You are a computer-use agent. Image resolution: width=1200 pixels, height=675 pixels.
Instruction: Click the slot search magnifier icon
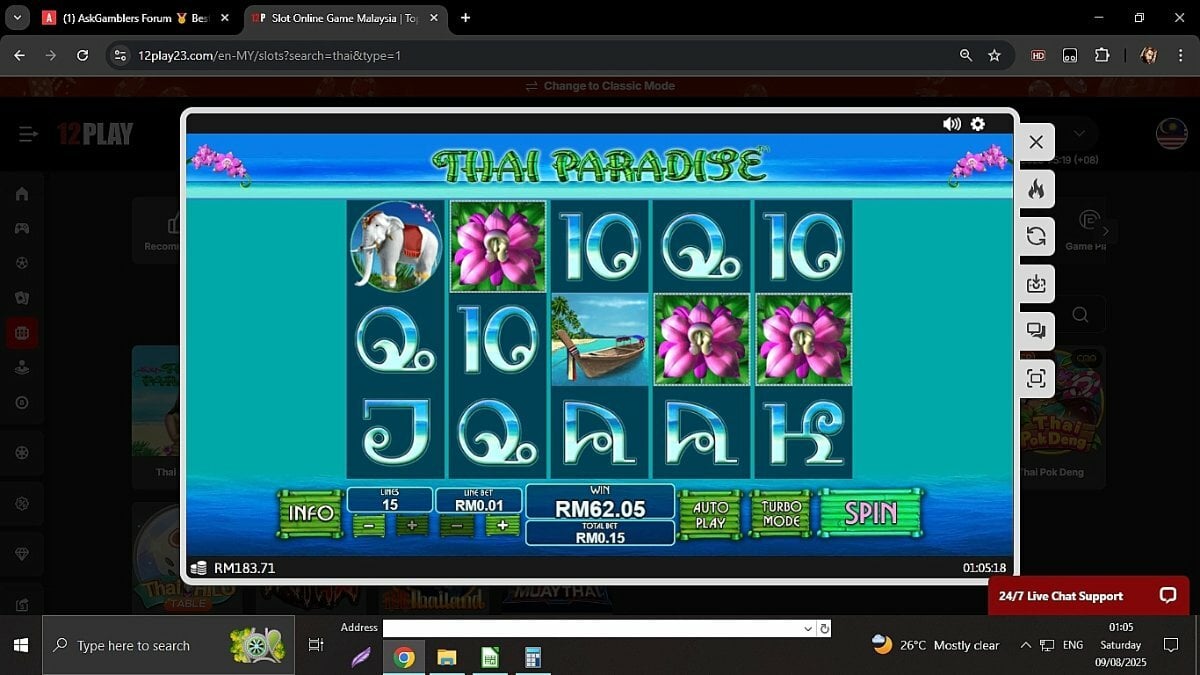coord(1080,315)
